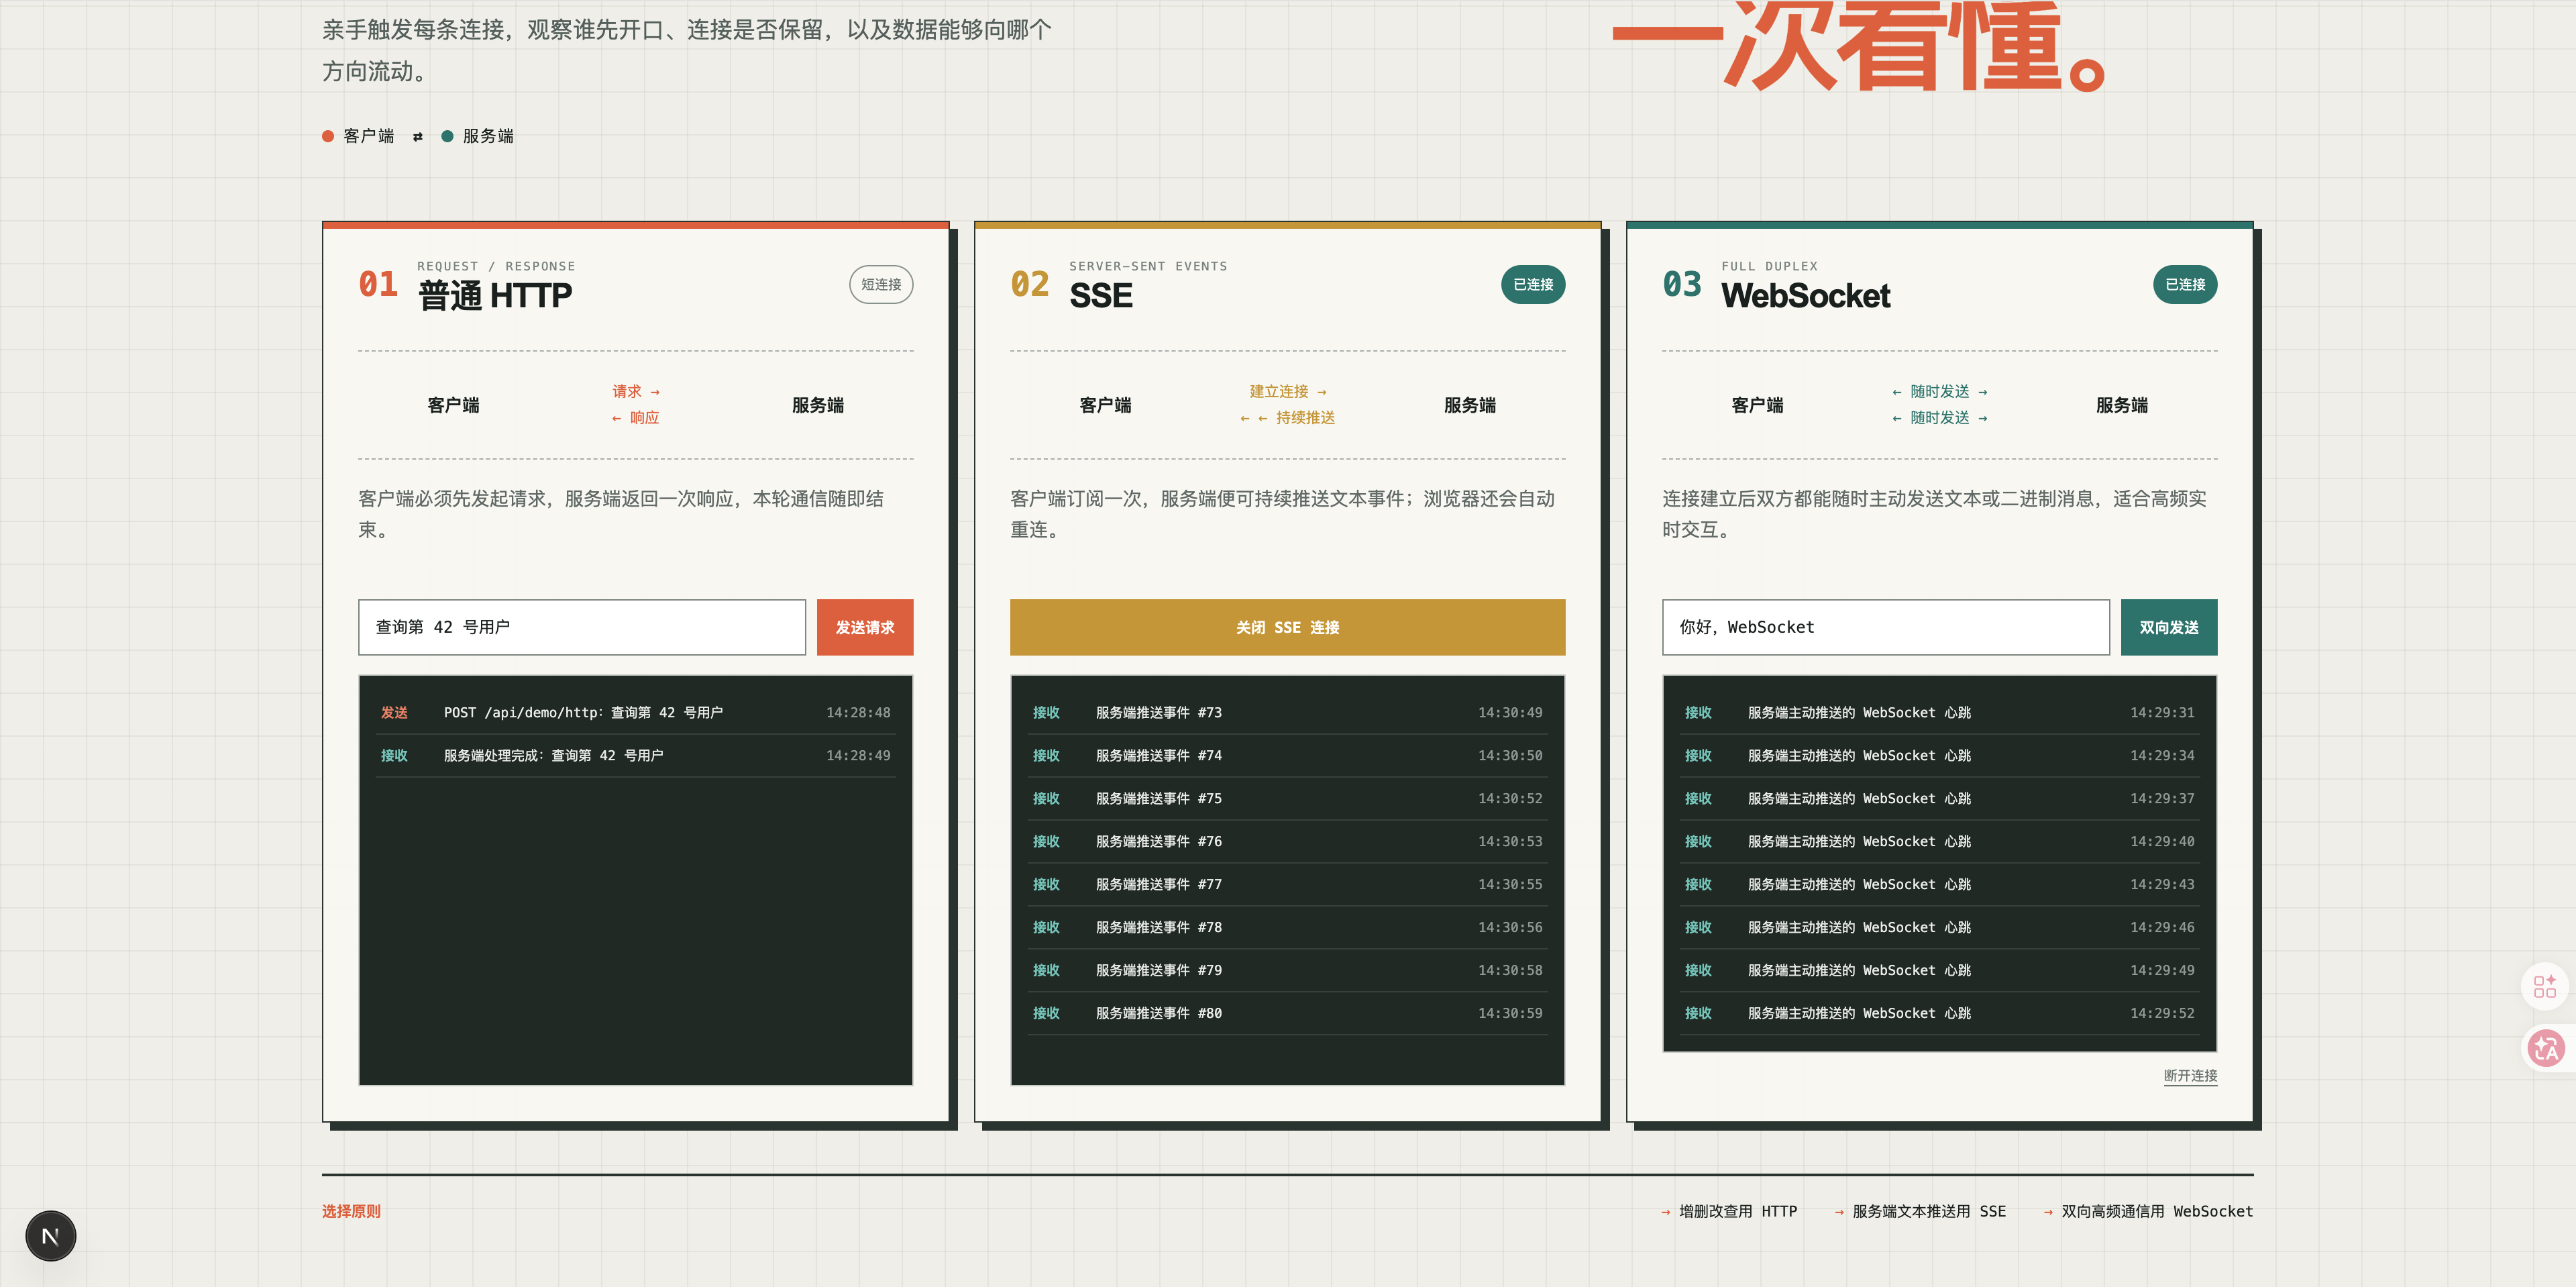Select WebSocket 心跳 row at 14:29:40

pyautogui.click(x=1939, y=842)
